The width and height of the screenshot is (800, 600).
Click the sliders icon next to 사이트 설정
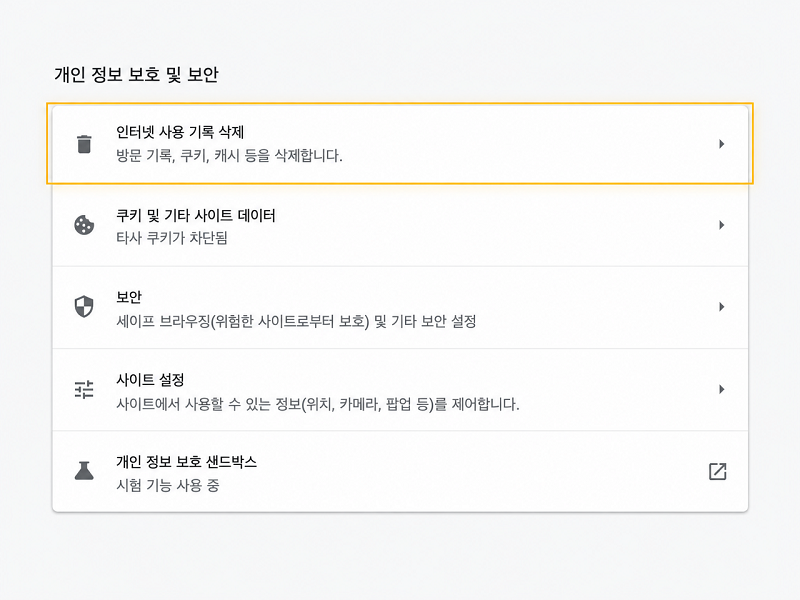pos(84,389)
